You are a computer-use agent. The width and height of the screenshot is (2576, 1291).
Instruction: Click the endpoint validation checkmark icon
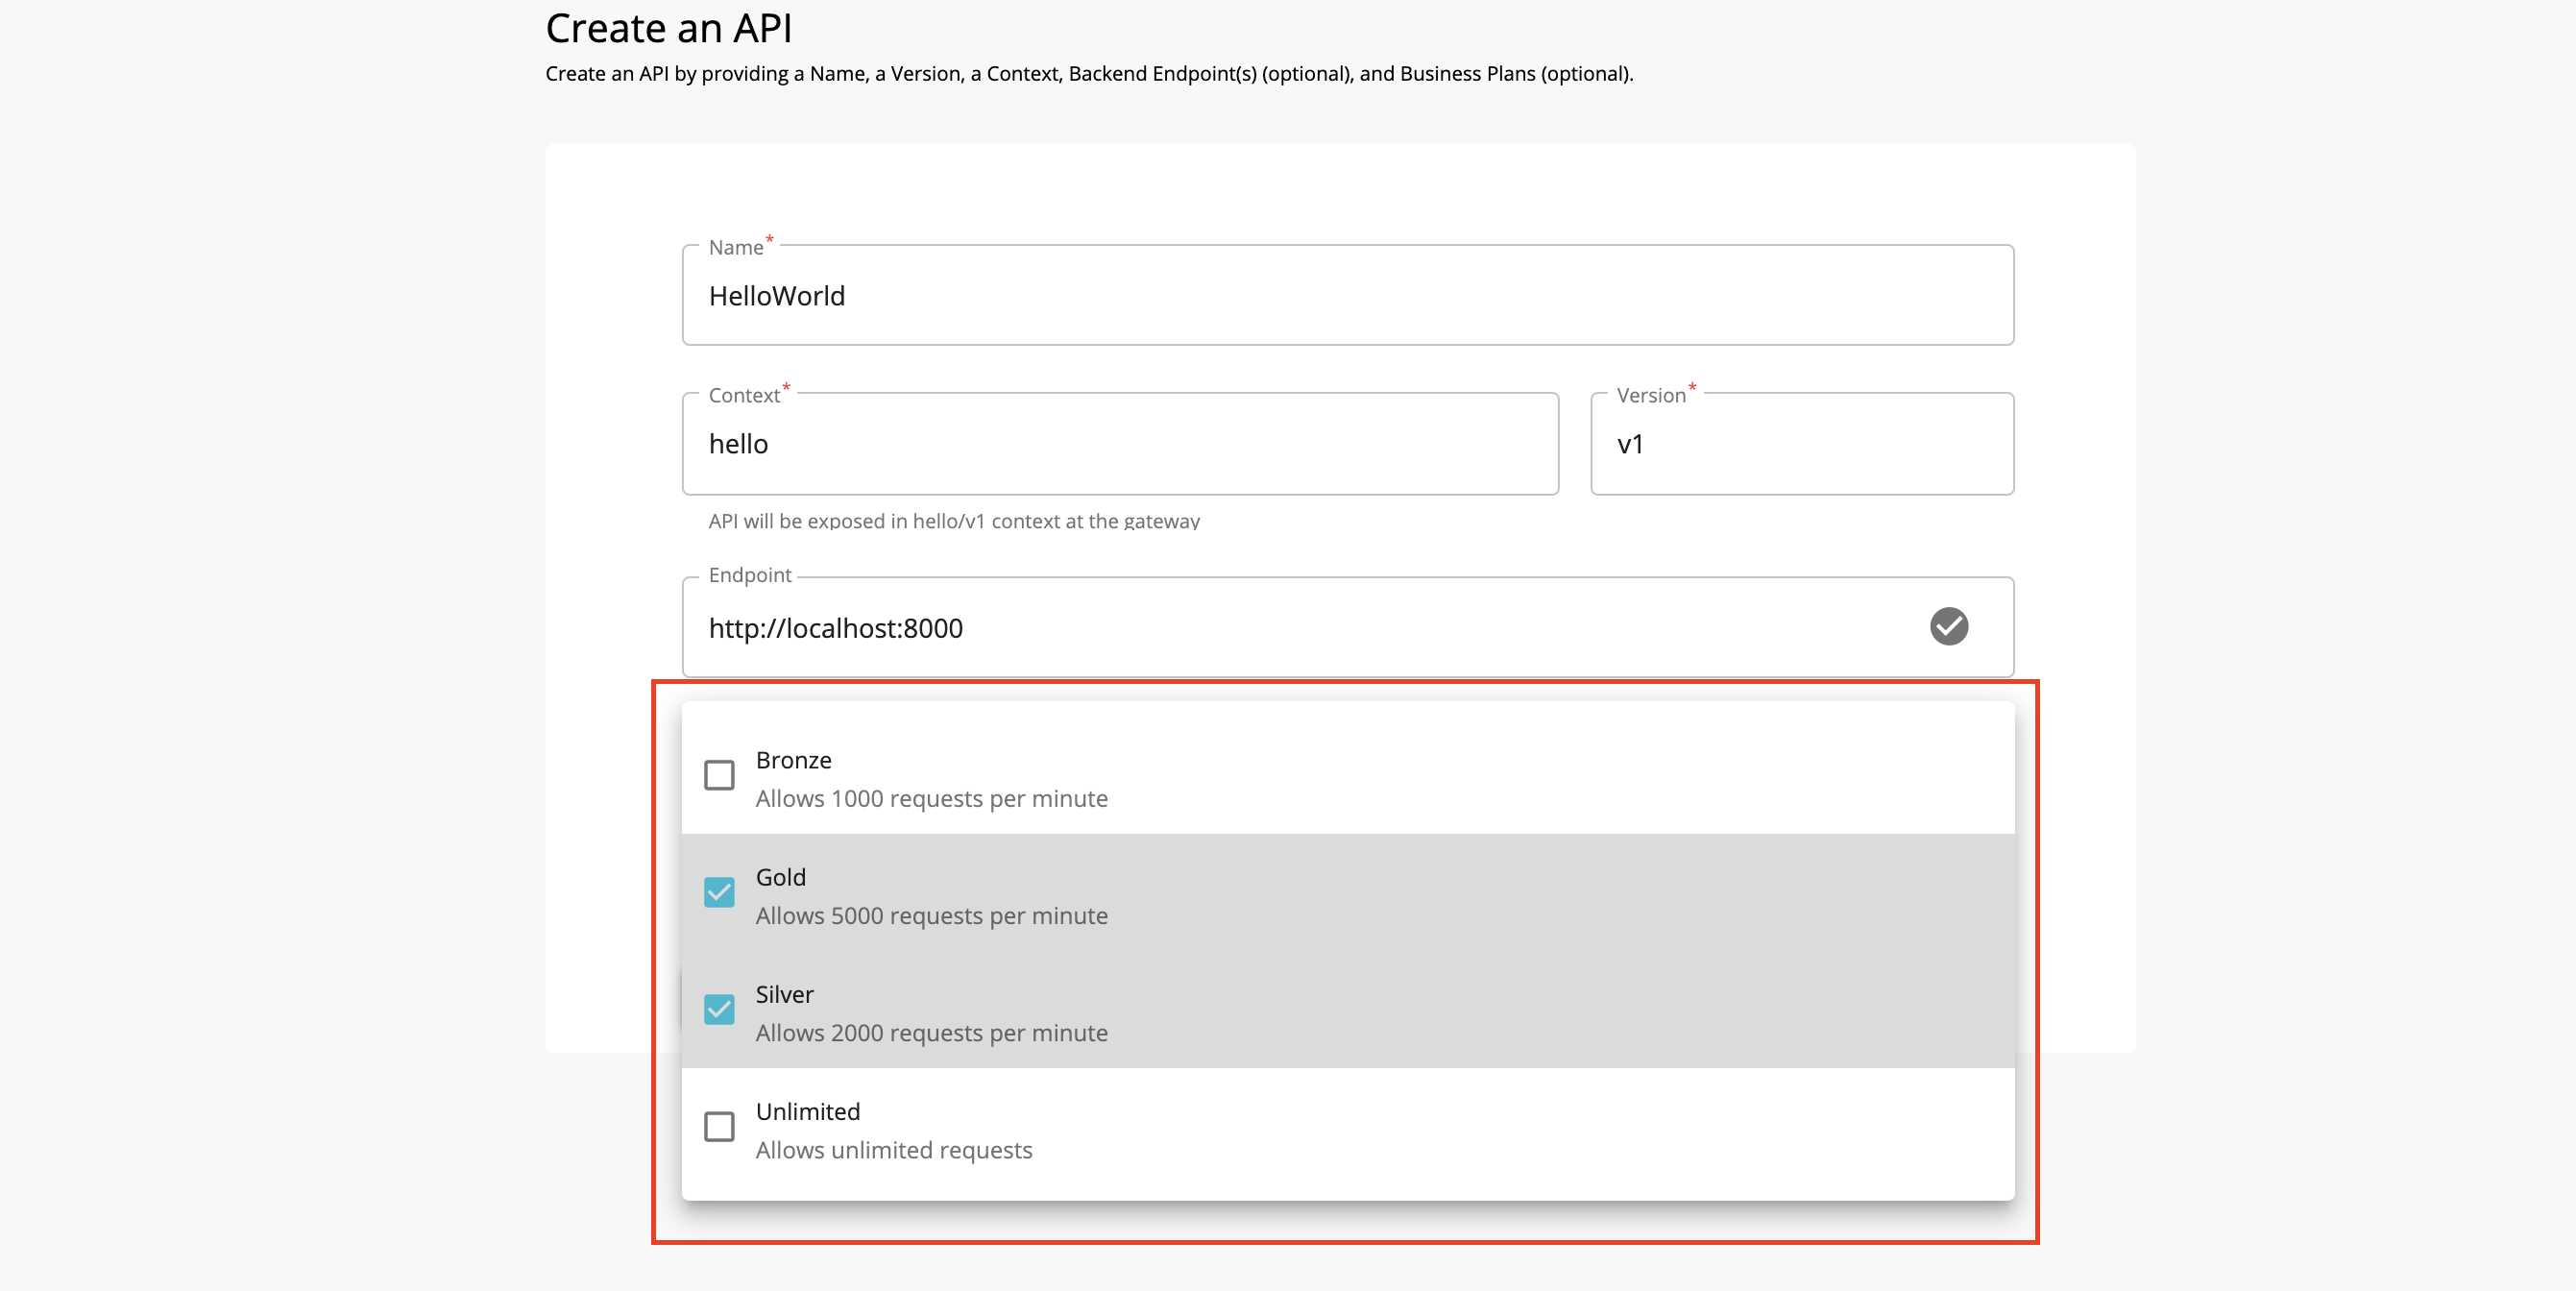pyautogui.click(x=1947, y=626)
